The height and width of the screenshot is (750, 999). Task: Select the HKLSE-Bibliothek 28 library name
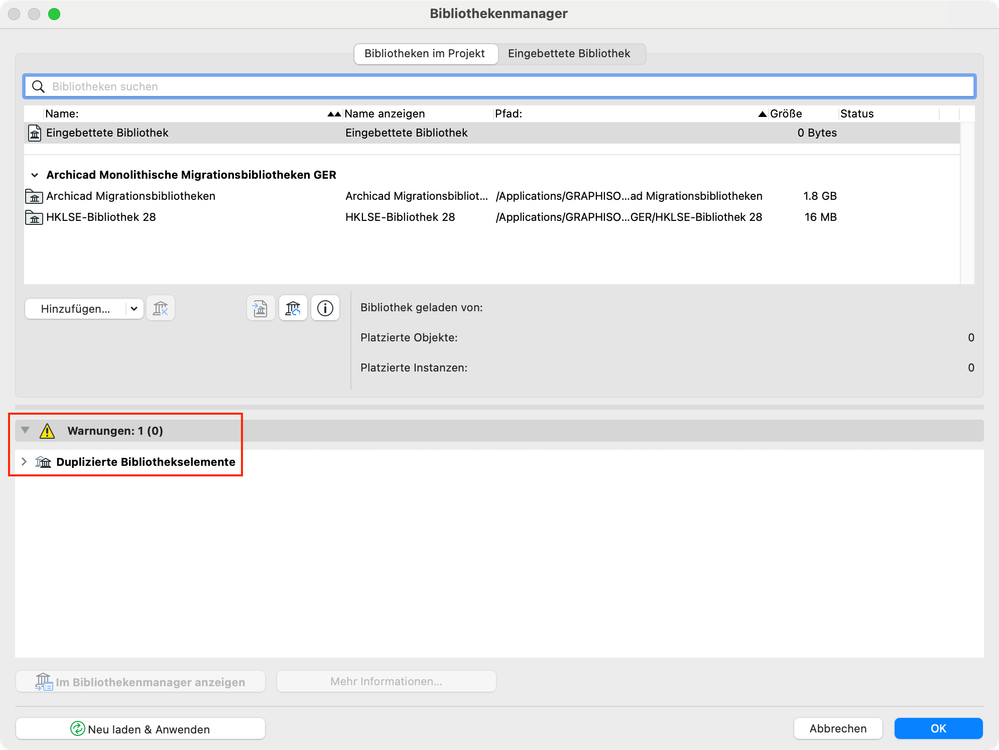click(101, 217)
